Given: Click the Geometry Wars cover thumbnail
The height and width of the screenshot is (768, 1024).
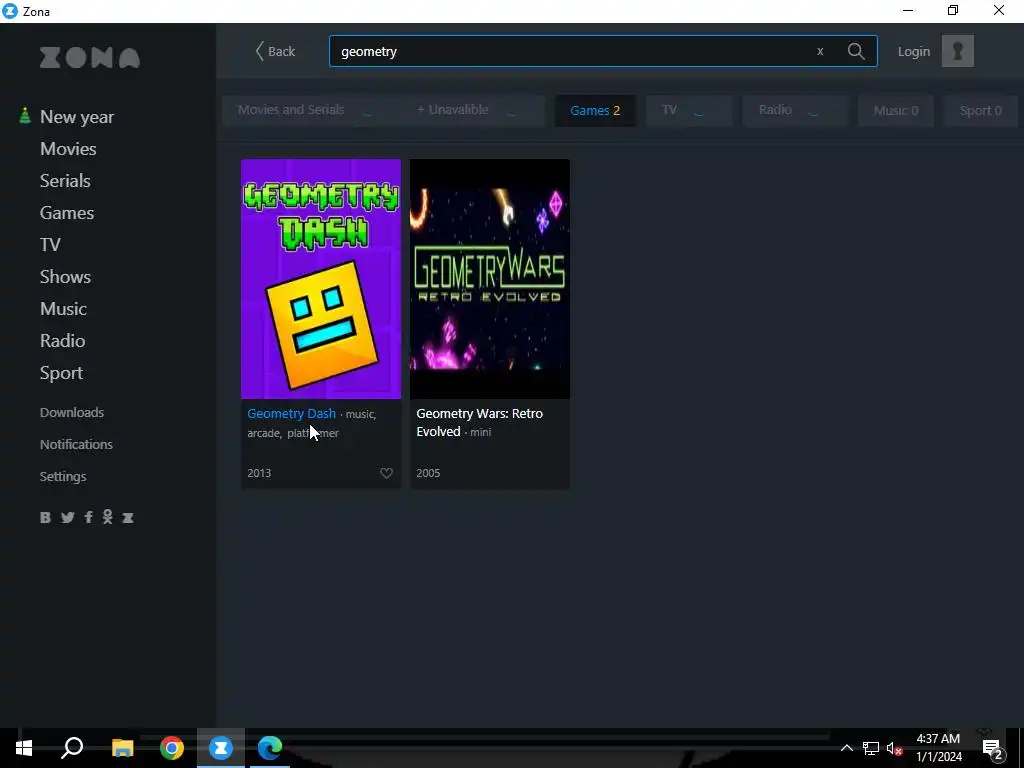Looking at the screenshot, I should point(490,279).
